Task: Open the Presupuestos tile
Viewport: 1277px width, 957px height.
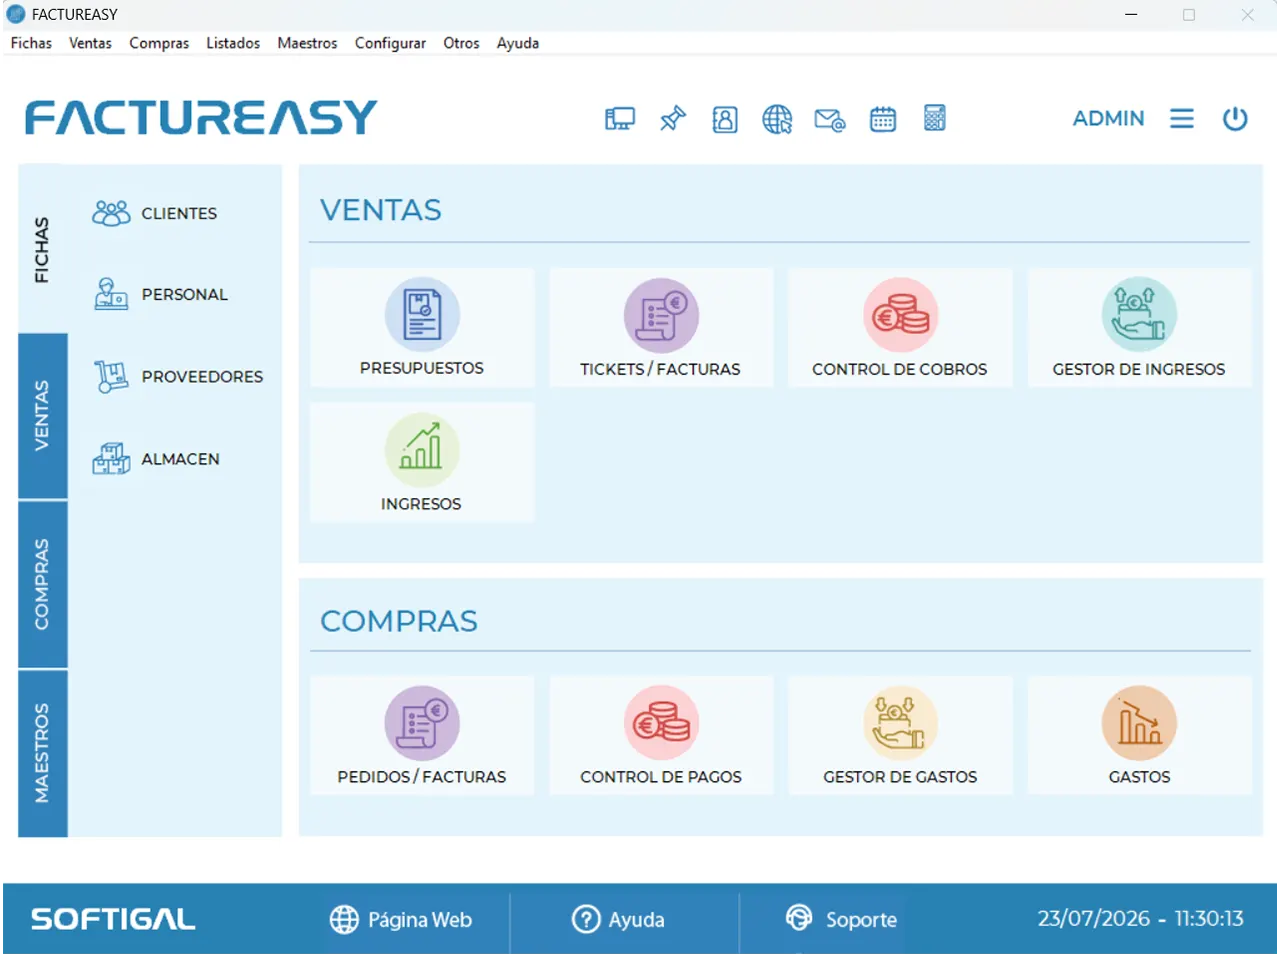Action: 422,327
